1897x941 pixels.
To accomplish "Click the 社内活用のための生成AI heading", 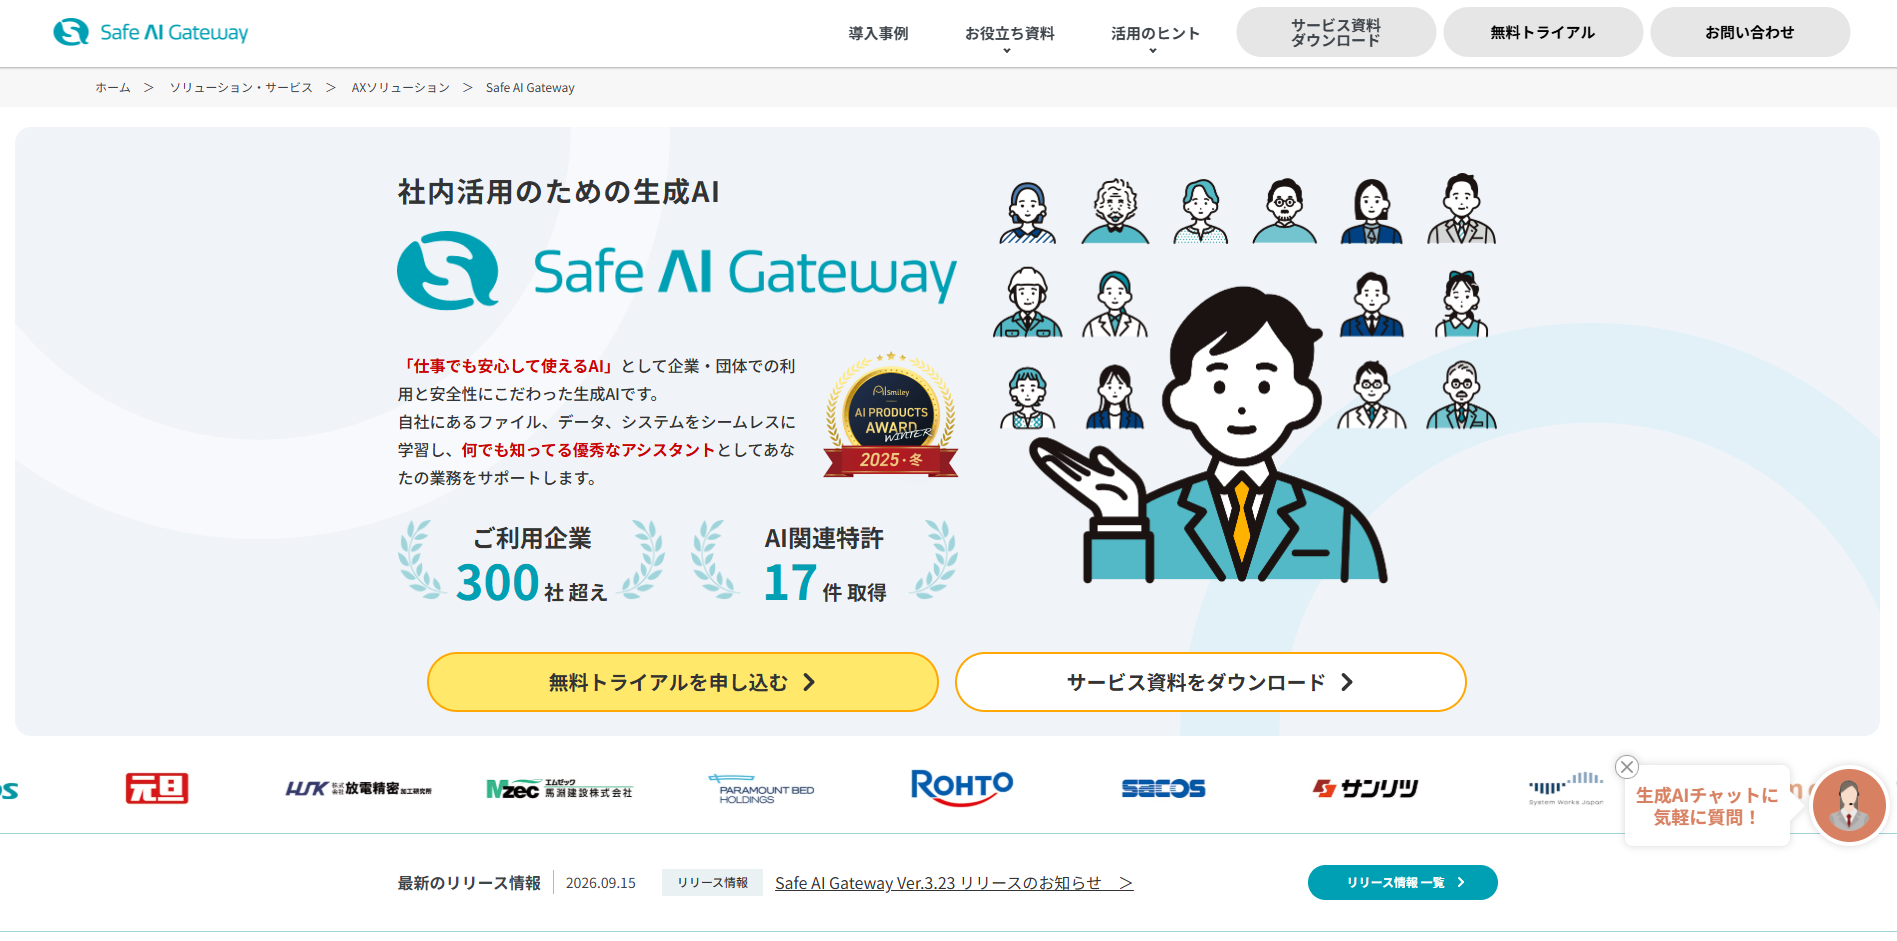I will point(559,192).
